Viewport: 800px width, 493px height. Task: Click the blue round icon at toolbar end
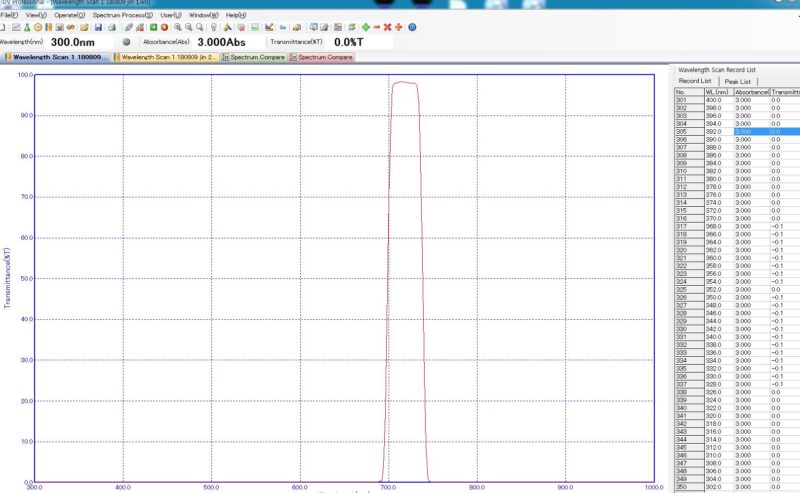click(x=412, y=27)
